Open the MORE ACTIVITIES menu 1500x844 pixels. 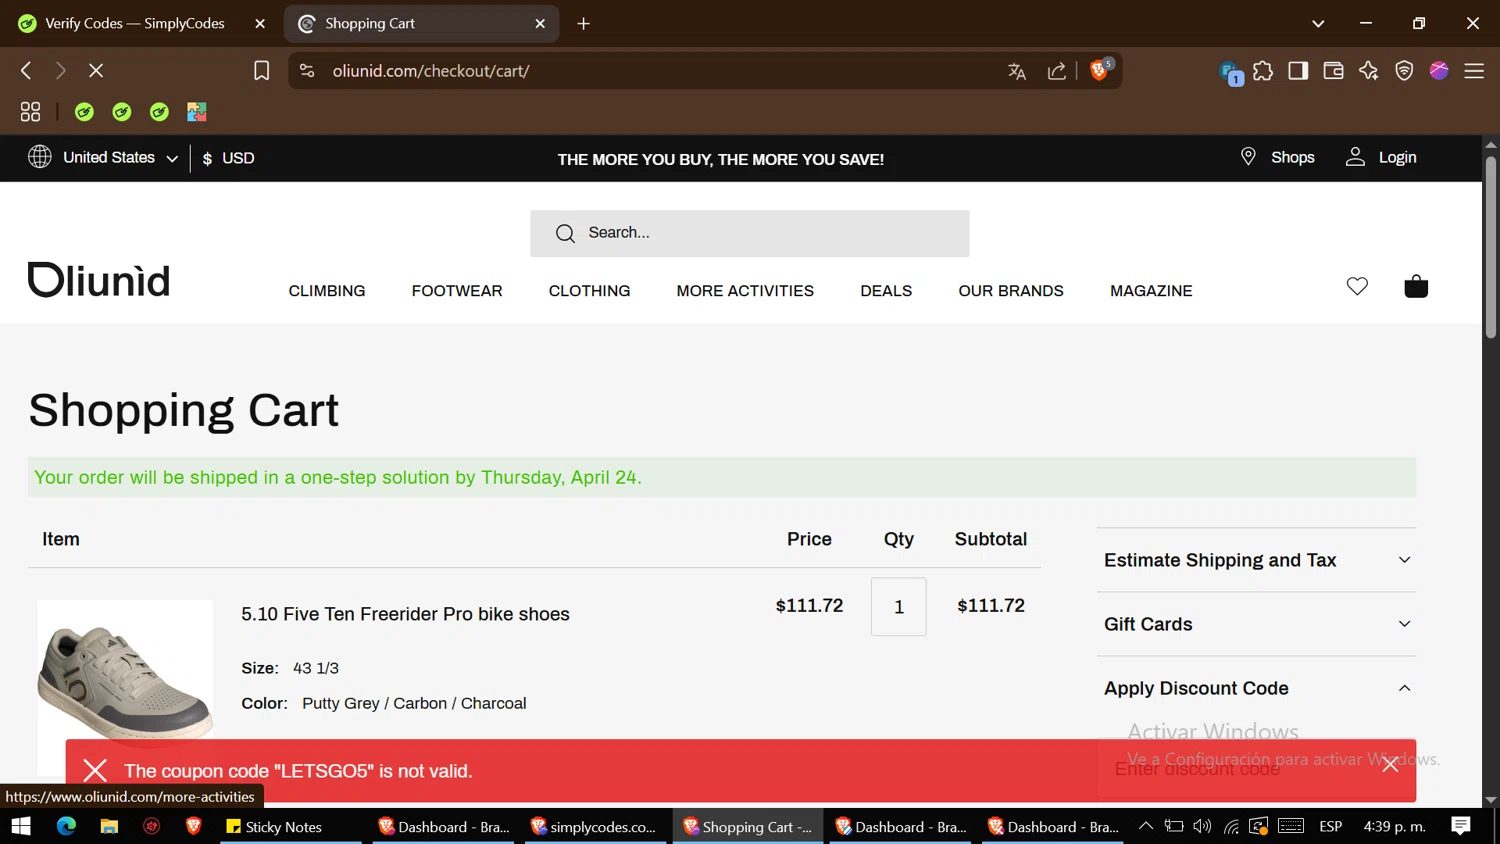[x=745, y=291]
